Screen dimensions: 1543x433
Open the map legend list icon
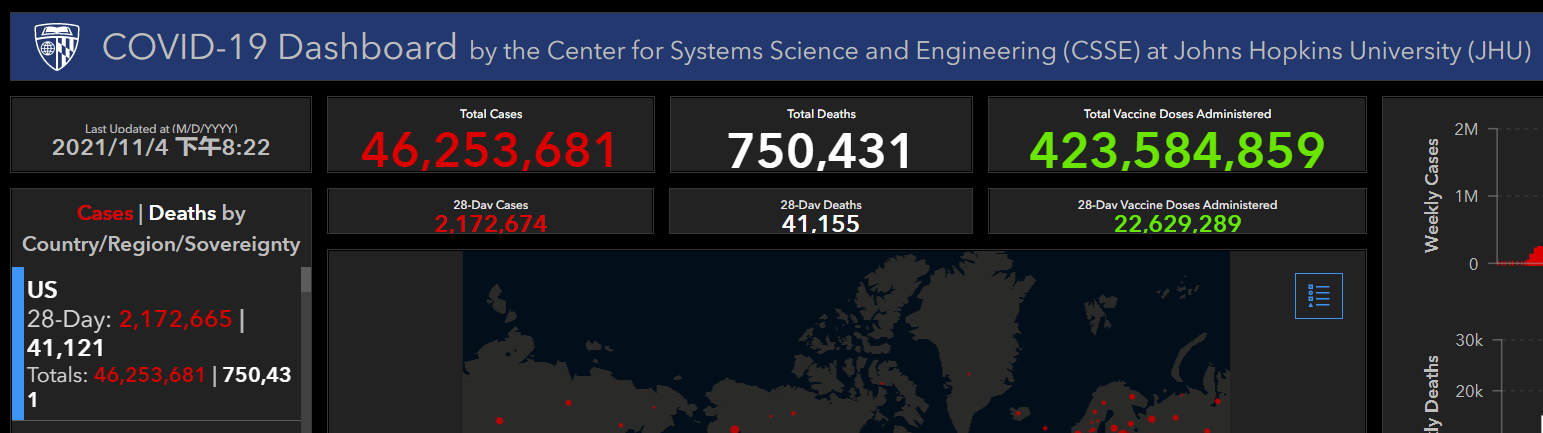[x=1318, y=295]
